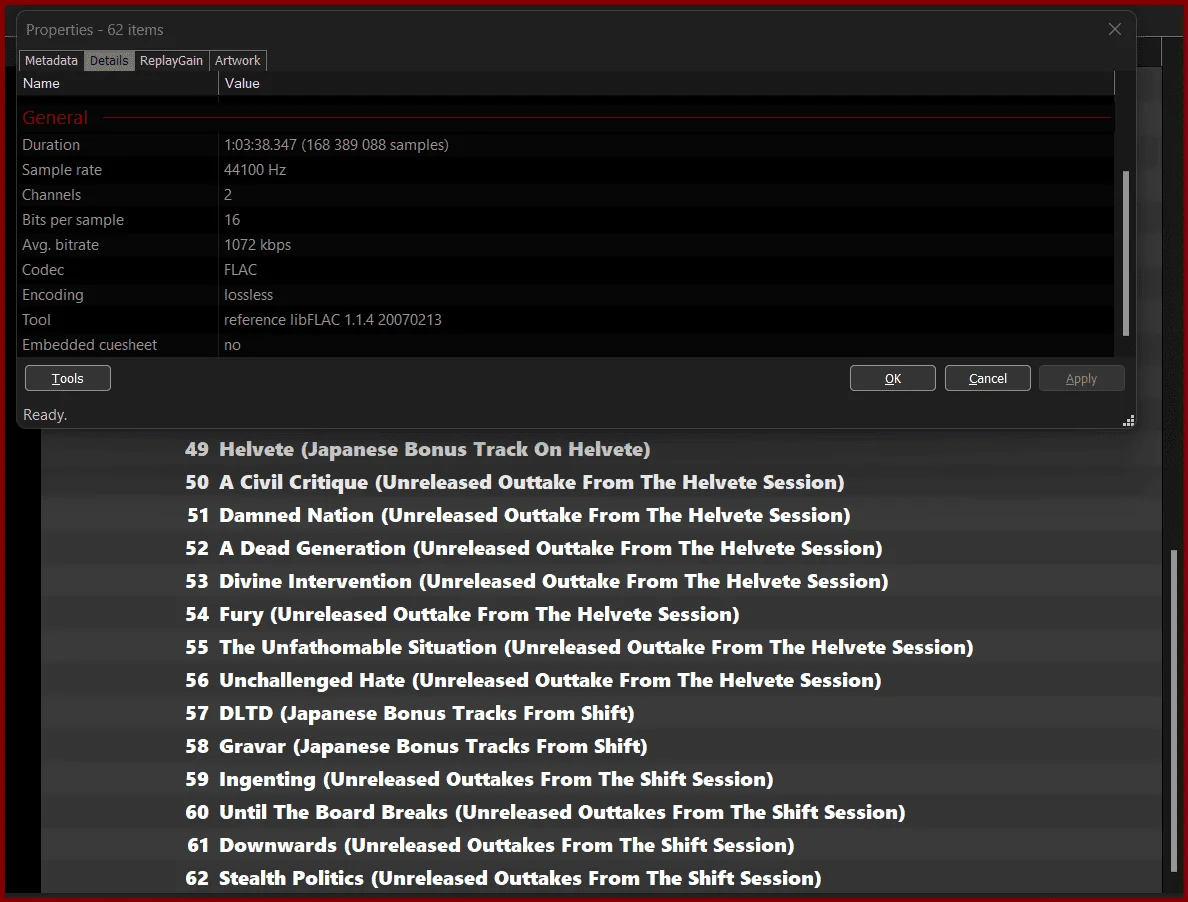This screenshot has height=902, width=1188.
Task: Click the properties list vertical scrollbar
Action: tap(1125, 253)
